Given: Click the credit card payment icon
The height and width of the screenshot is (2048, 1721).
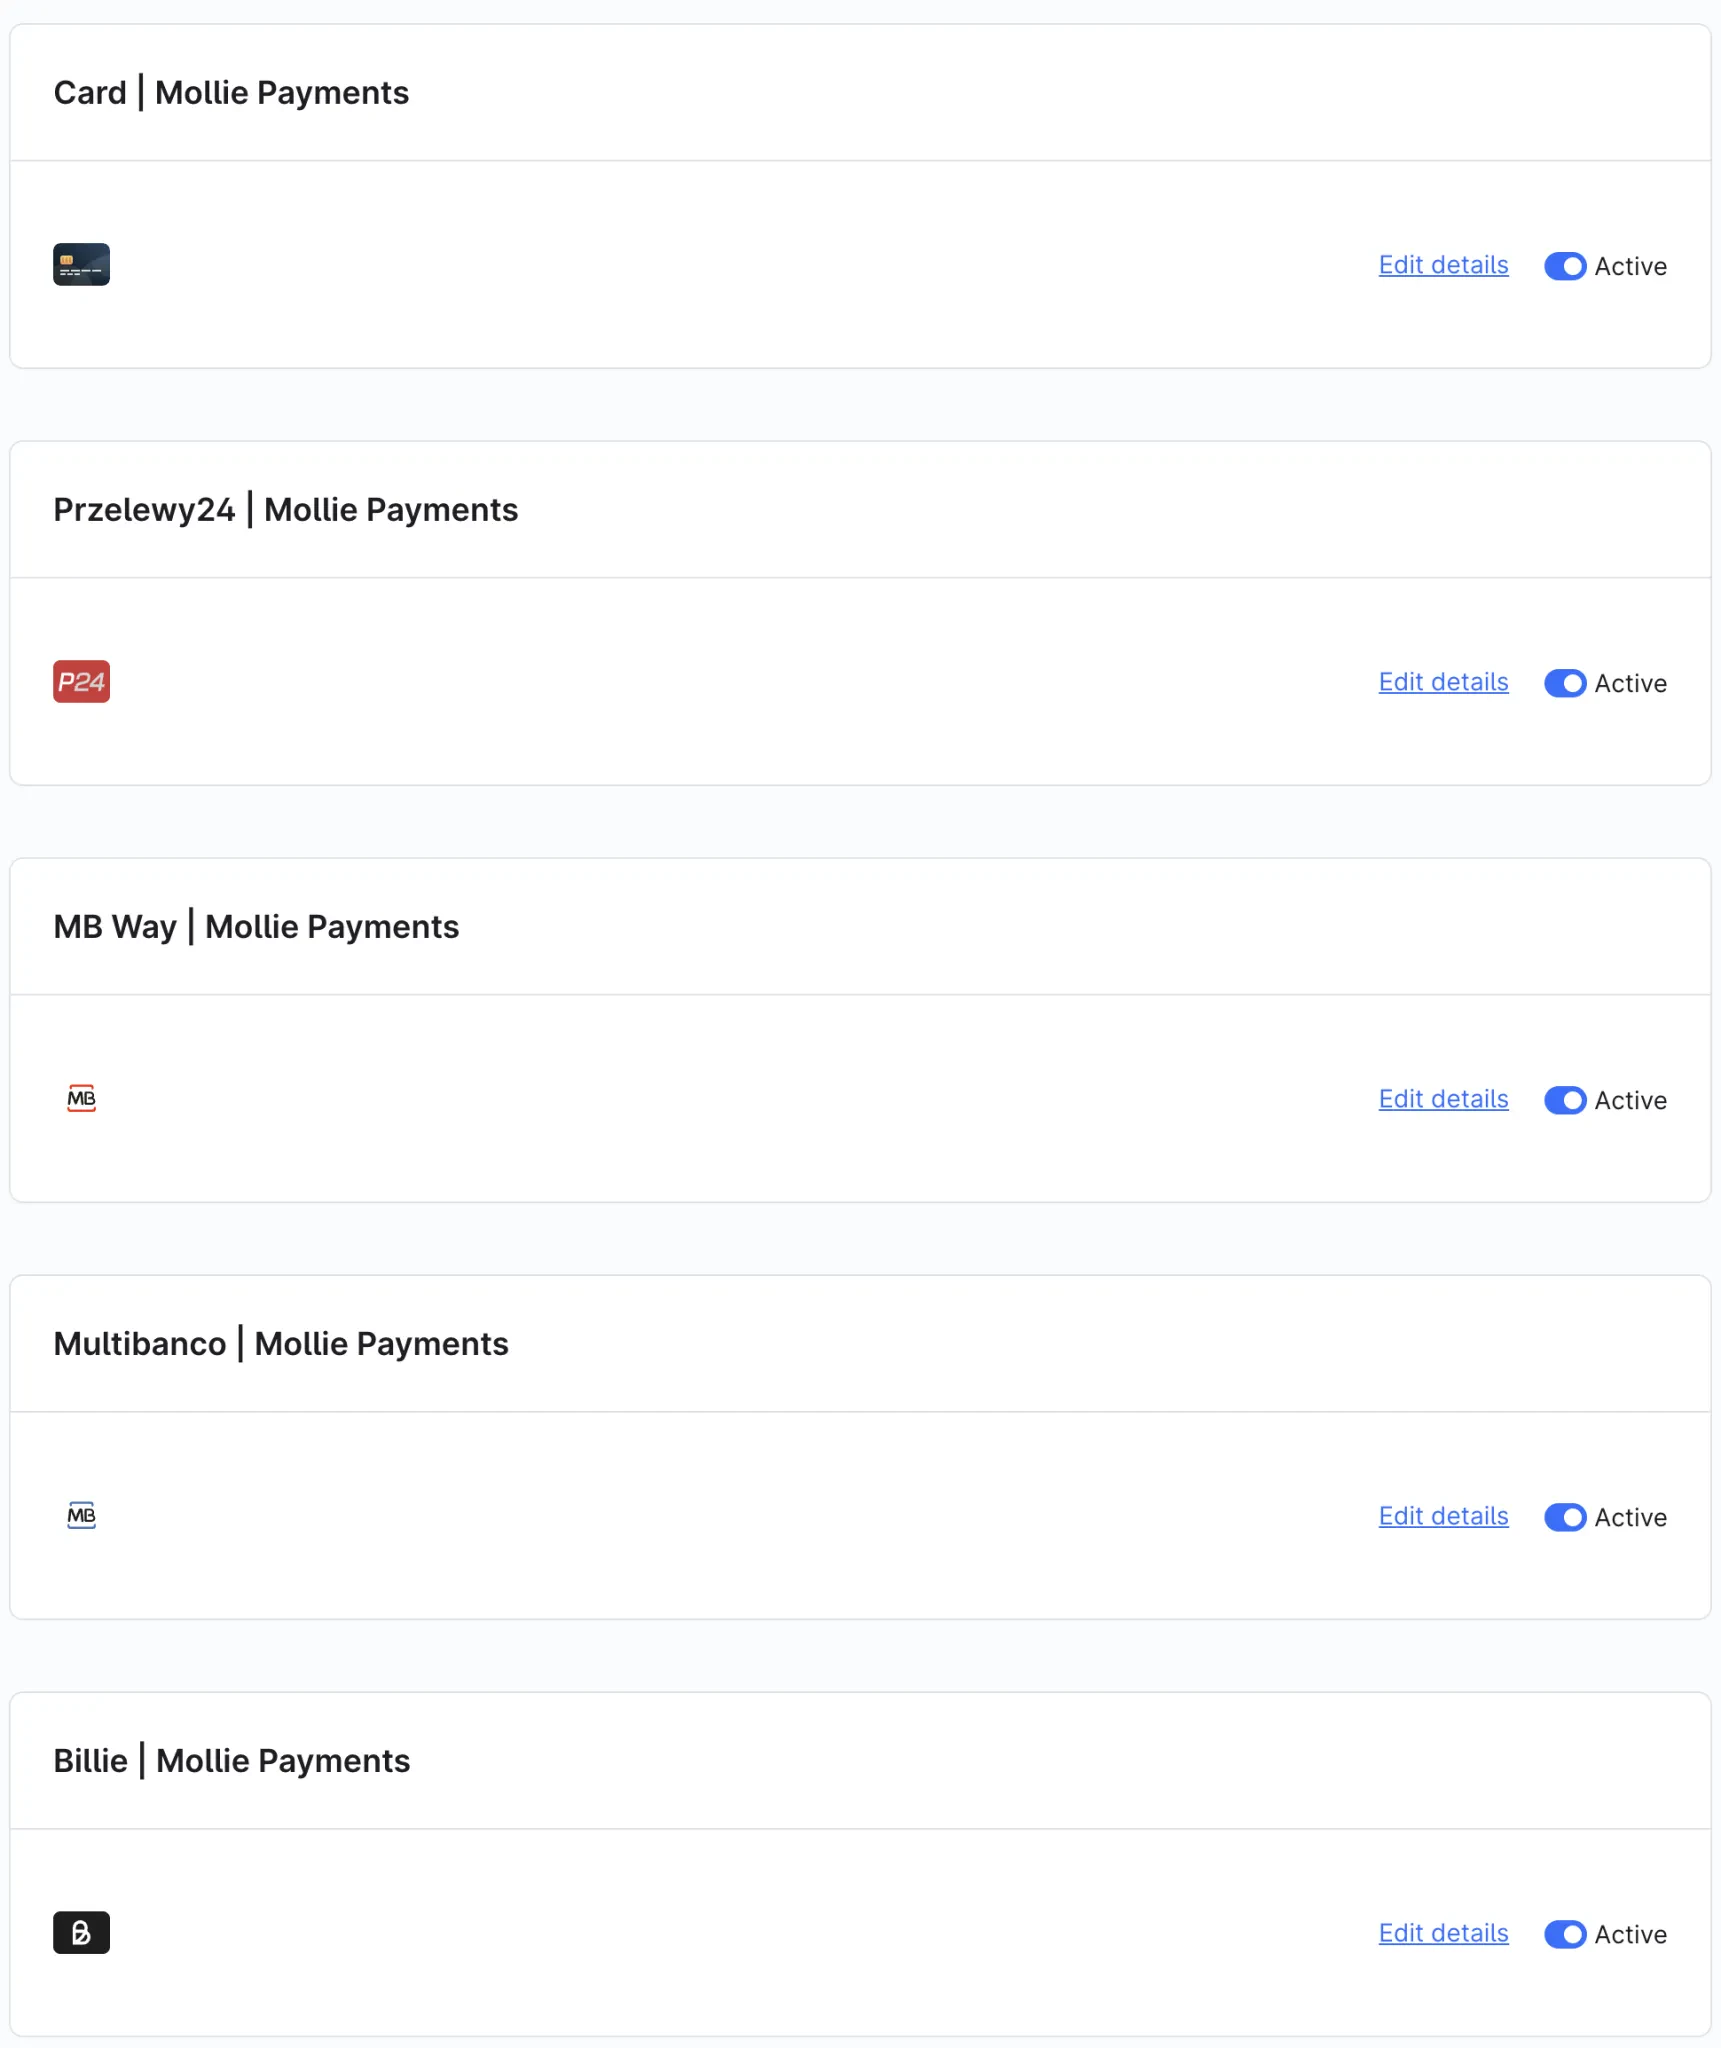Looking at the screenshot, I should click(81, 265).
